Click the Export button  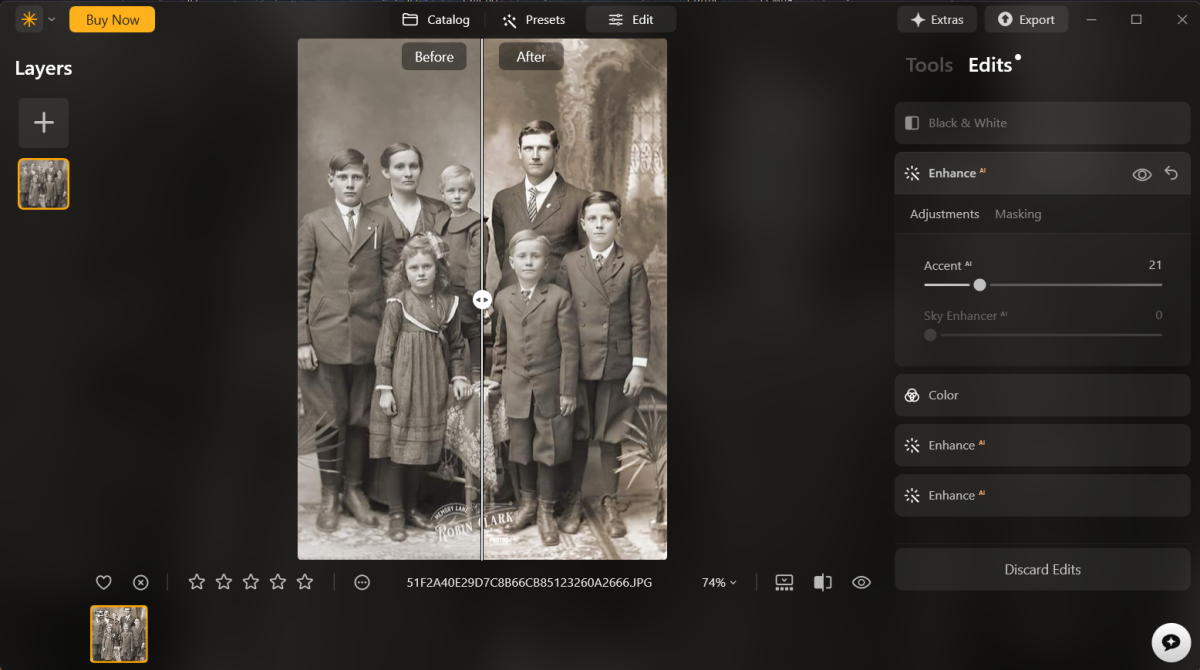1026,19
